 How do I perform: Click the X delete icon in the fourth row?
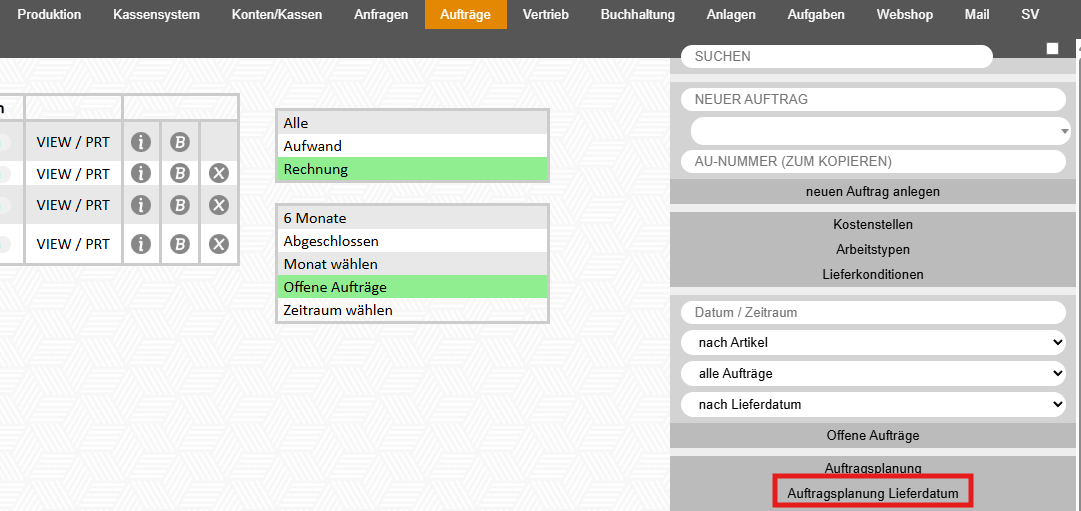point(219,244)
